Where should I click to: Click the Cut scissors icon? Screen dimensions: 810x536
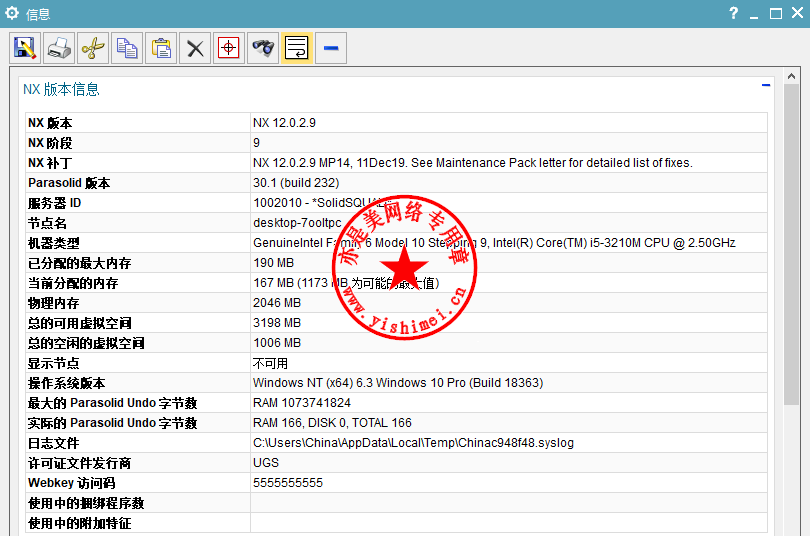[93, 49]
